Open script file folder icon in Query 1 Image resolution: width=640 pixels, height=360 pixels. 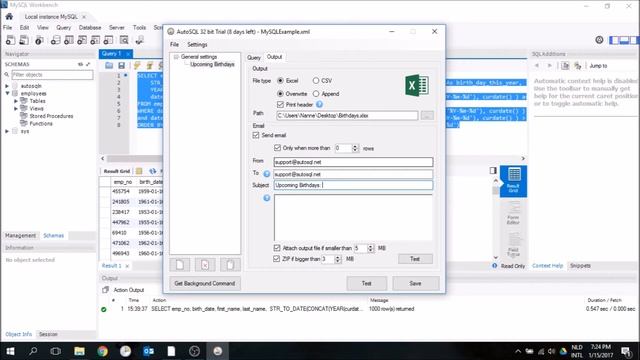pos(109,65)
